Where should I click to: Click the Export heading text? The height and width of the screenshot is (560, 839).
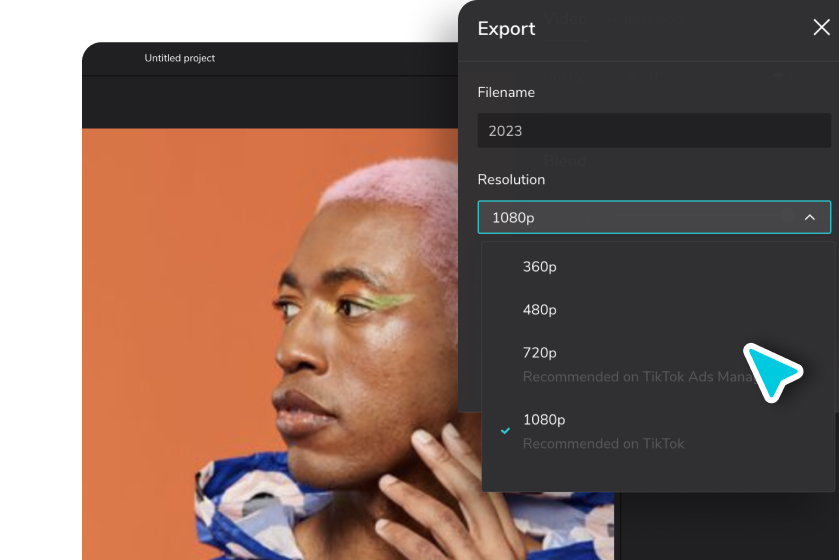(506, 29)
